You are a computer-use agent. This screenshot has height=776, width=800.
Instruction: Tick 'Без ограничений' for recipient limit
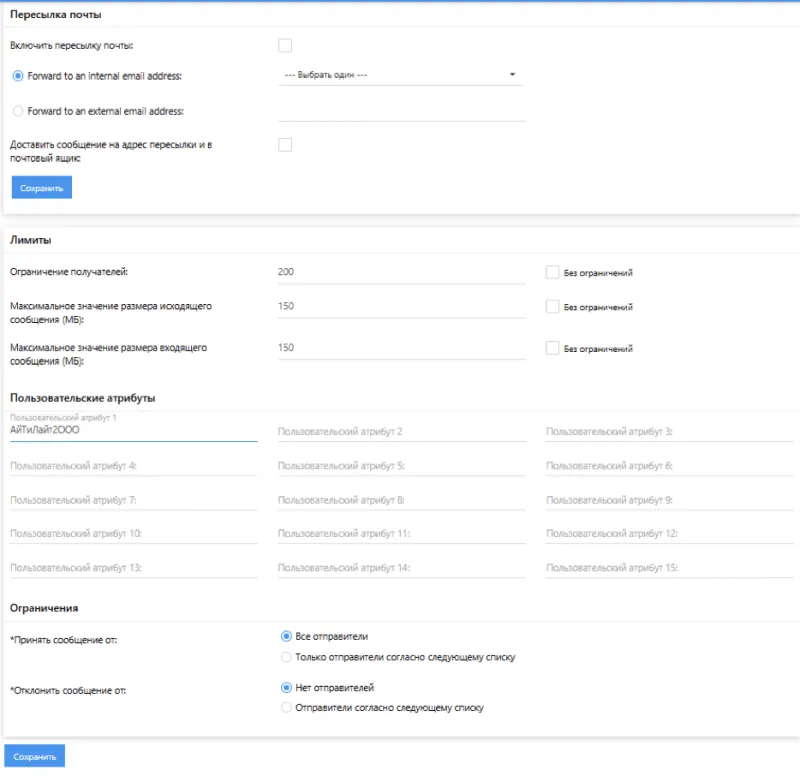[552, 272]
